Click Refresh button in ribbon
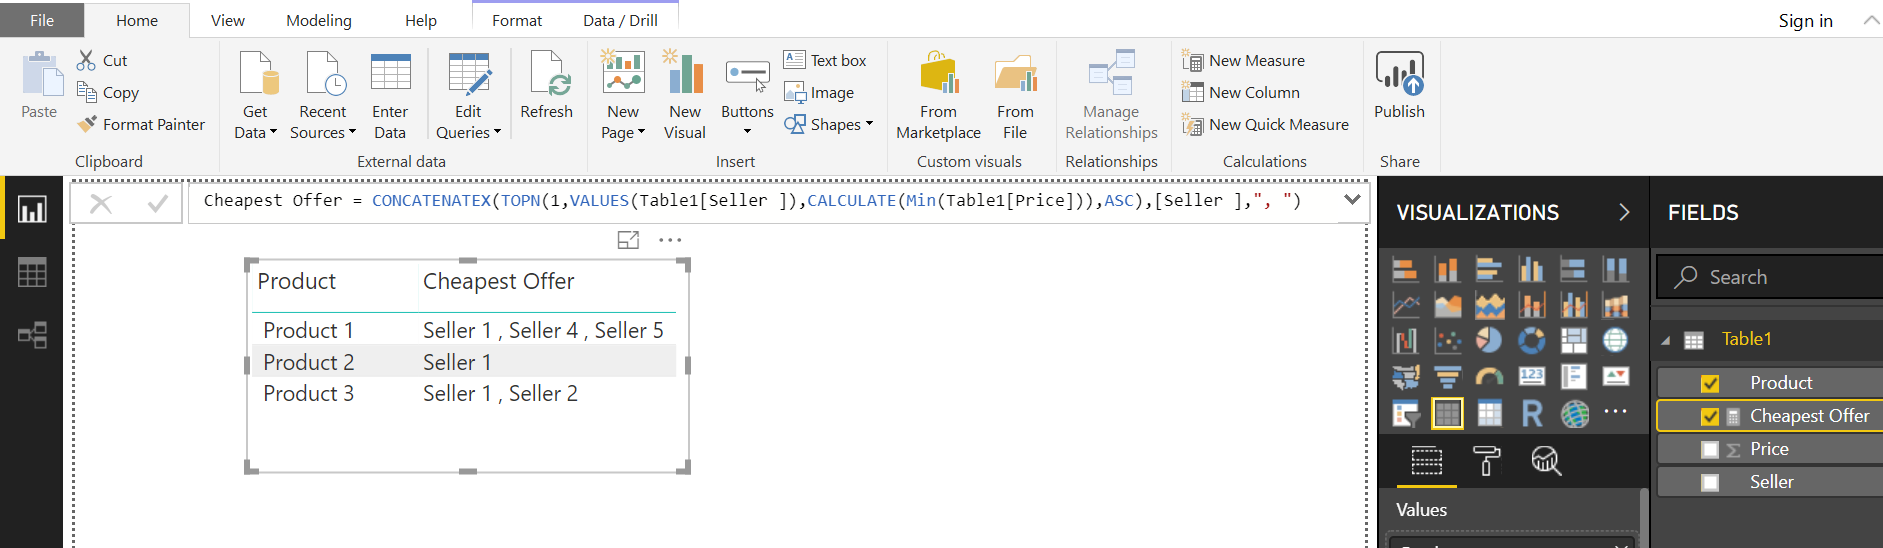 (x=546, y=86)
